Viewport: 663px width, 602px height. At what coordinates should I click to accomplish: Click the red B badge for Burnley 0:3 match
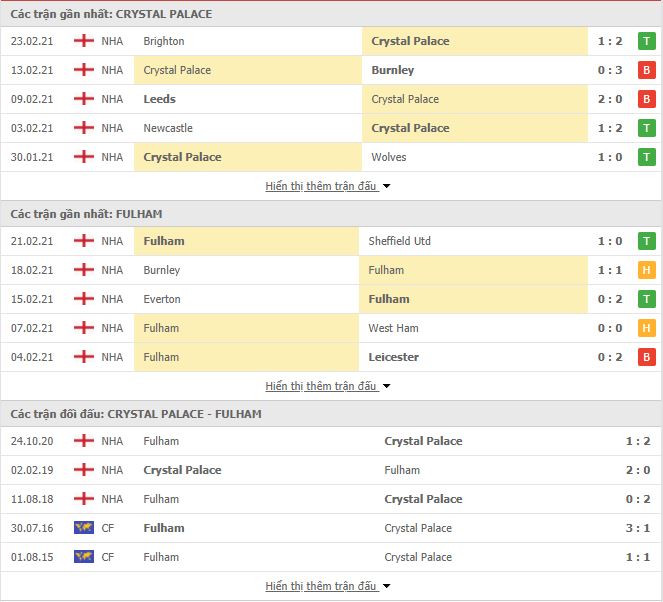[x=647, y=70]
